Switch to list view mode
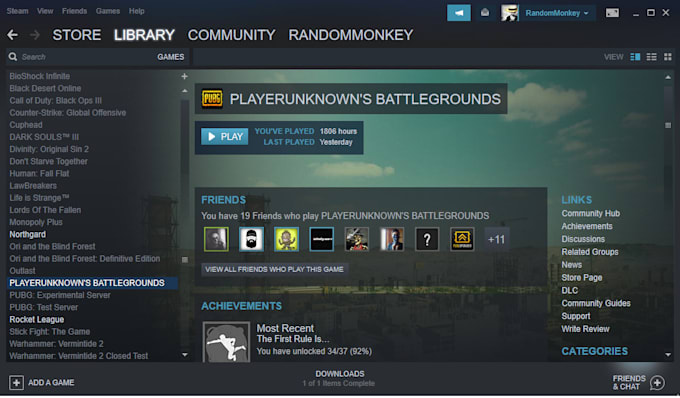 pos(651,57)
